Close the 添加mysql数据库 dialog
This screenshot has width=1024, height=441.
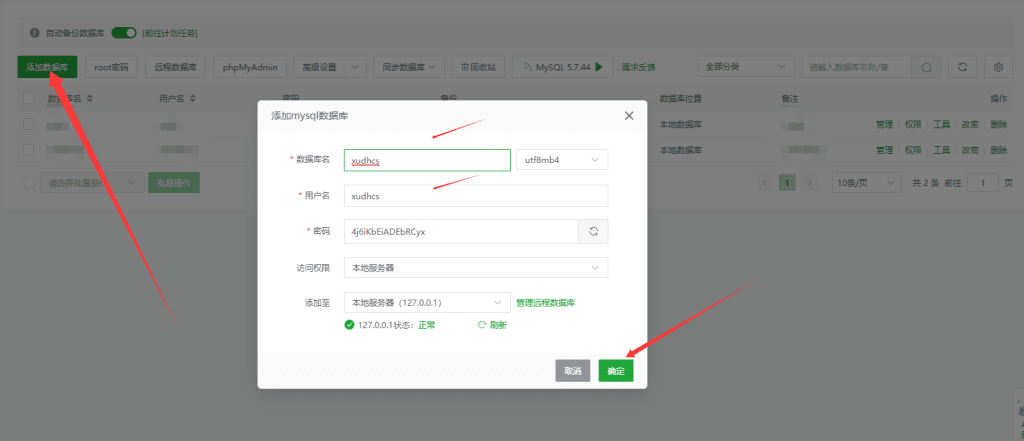[629, 116]
